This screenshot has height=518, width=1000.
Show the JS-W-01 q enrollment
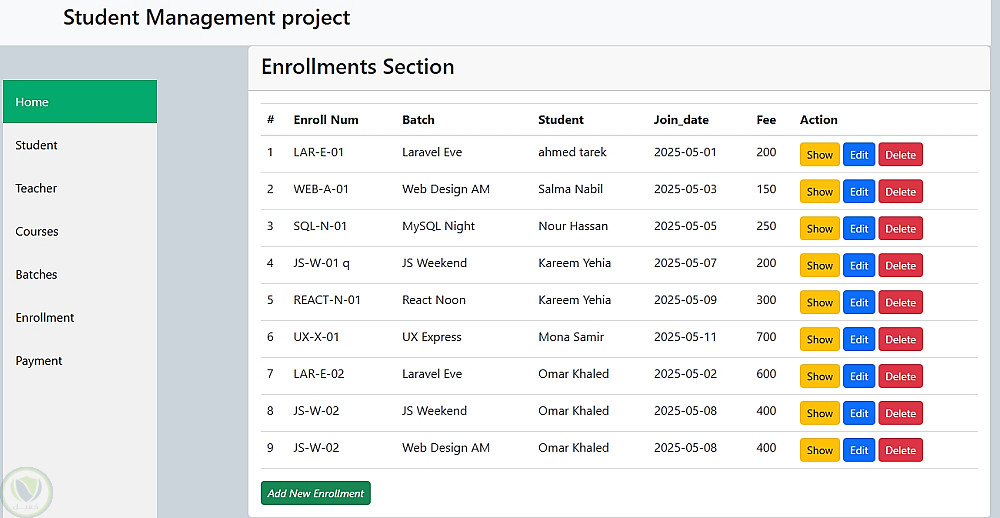point(819,266)
